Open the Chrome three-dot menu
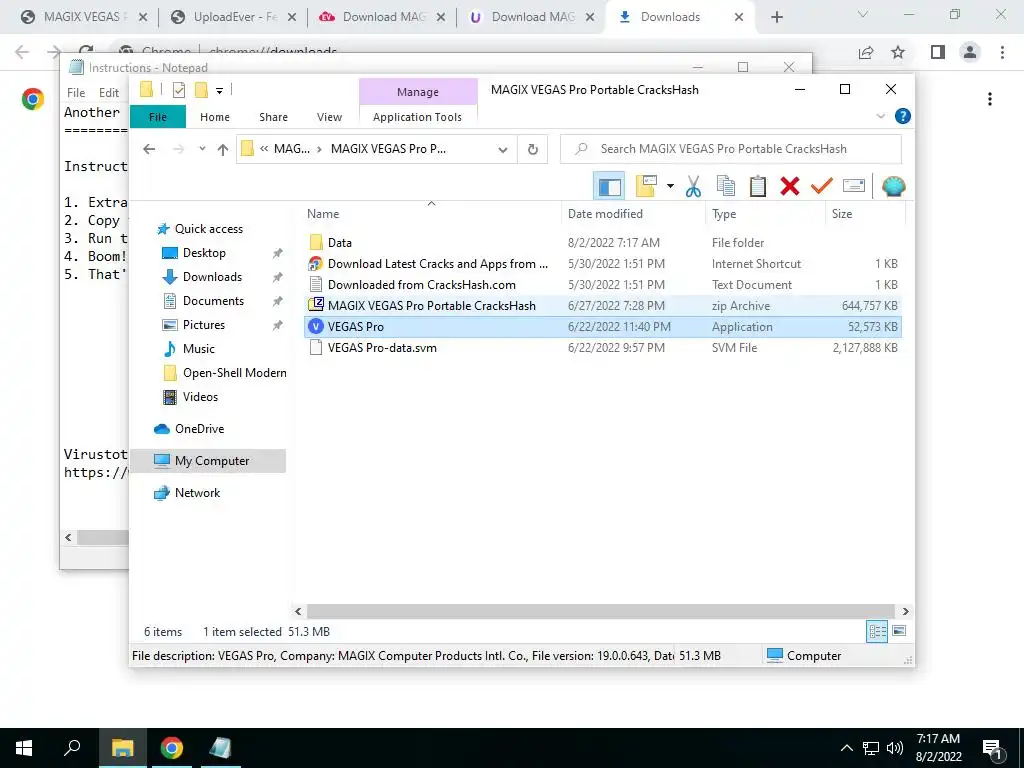This screenshot has width=1024, height=768. (1002, 52)
